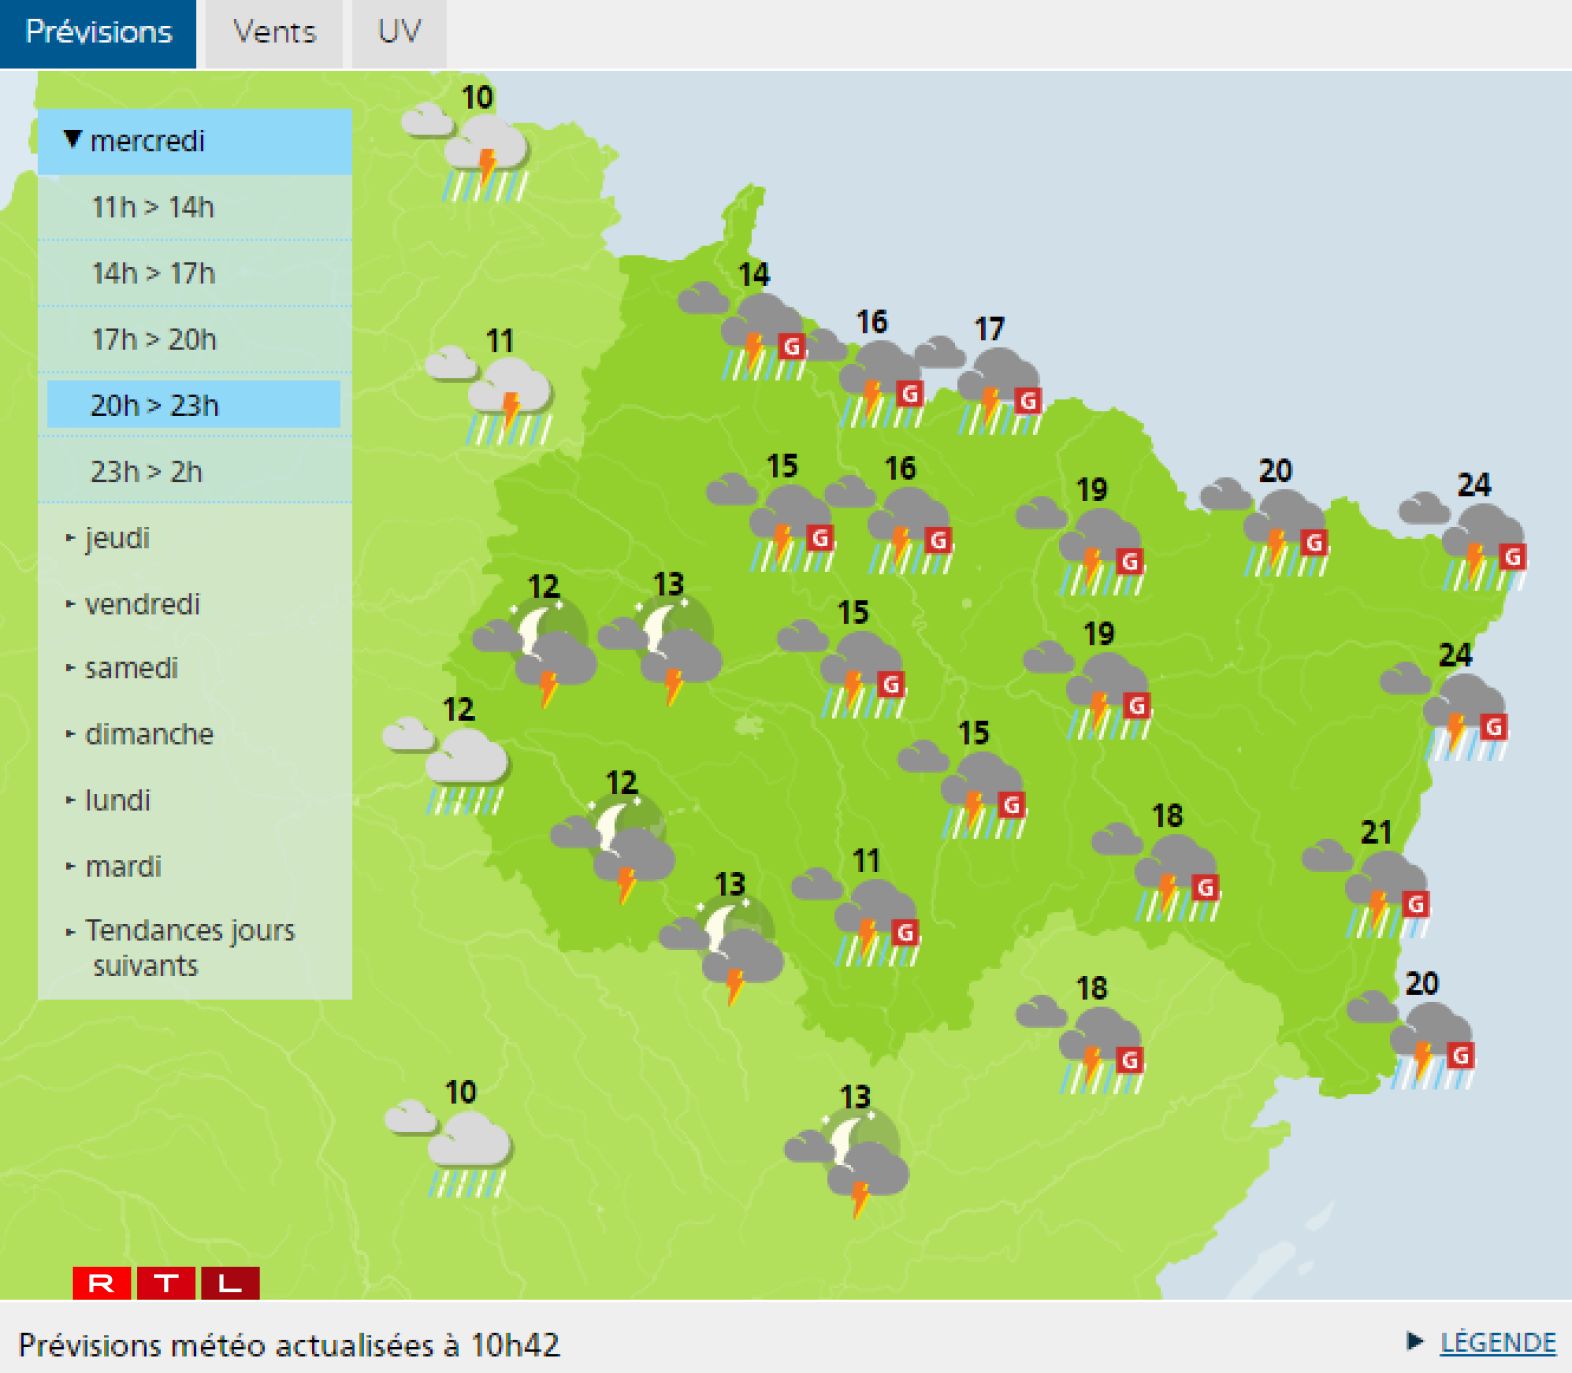1572x1373 pixels.
Task: Expand the dimanche forecast
Action: pyautogui.click(x=148, y=734)
